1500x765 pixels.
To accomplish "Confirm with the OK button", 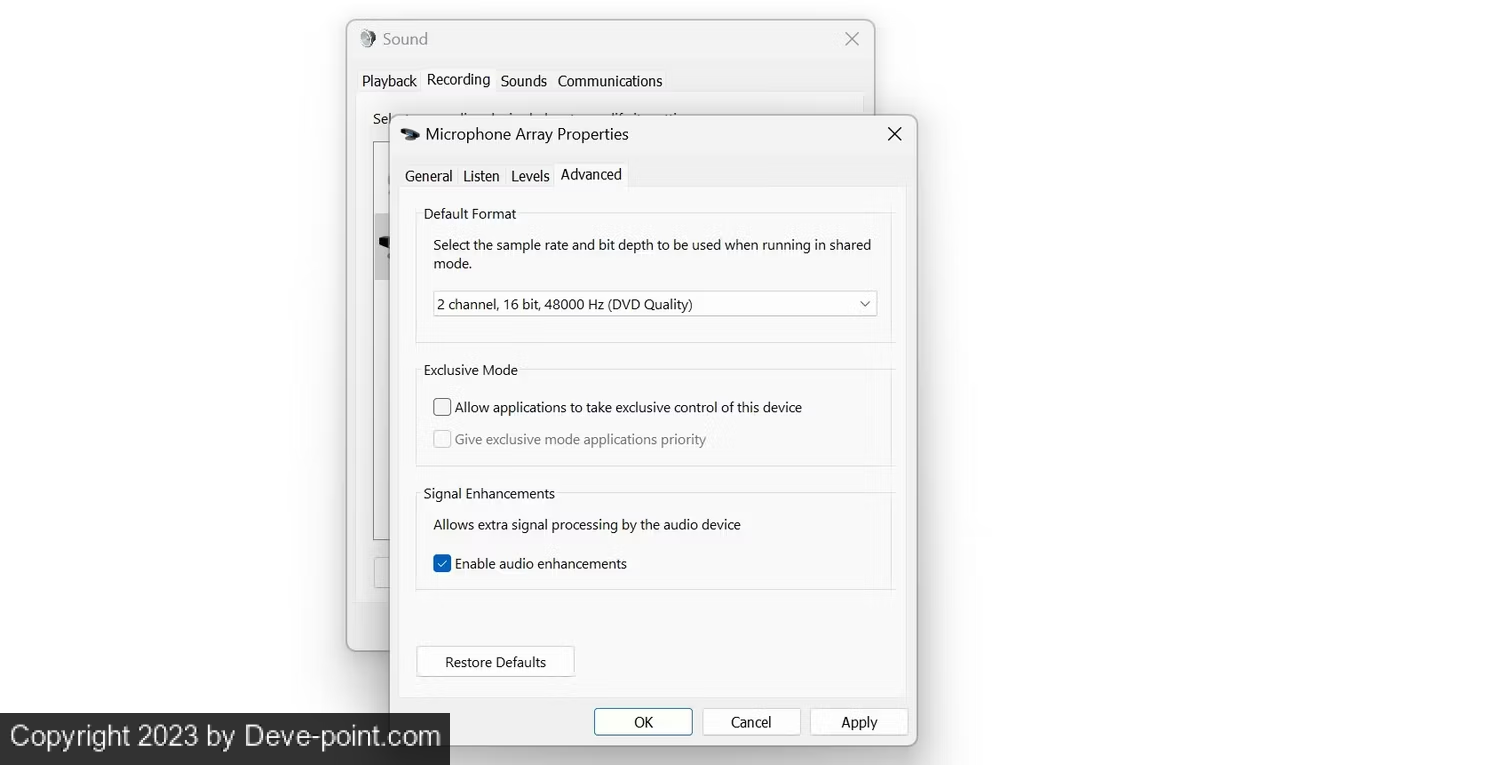I will (x=643, y=722).
